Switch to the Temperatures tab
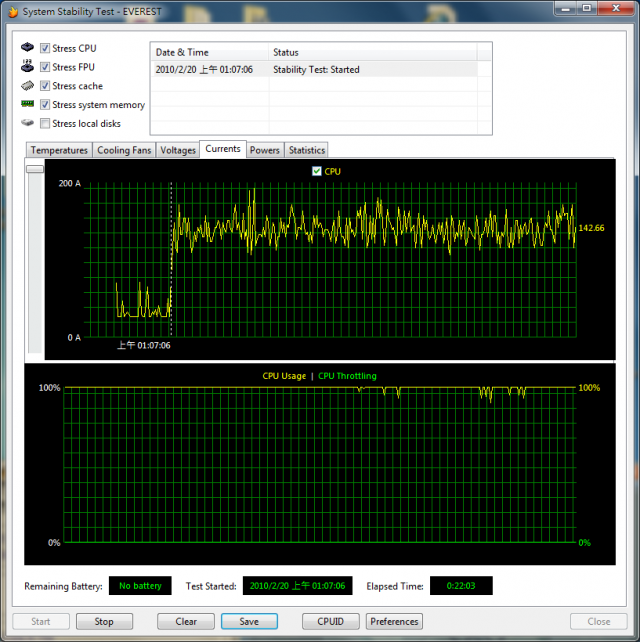 pyautogui.click(x=59, y=150)
